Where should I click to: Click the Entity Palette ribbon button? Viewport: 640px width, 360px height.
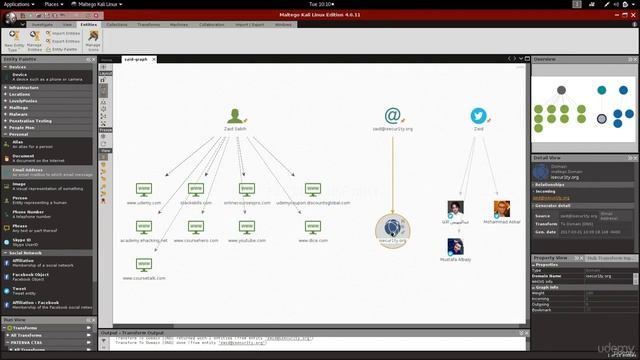coord(62,49)
